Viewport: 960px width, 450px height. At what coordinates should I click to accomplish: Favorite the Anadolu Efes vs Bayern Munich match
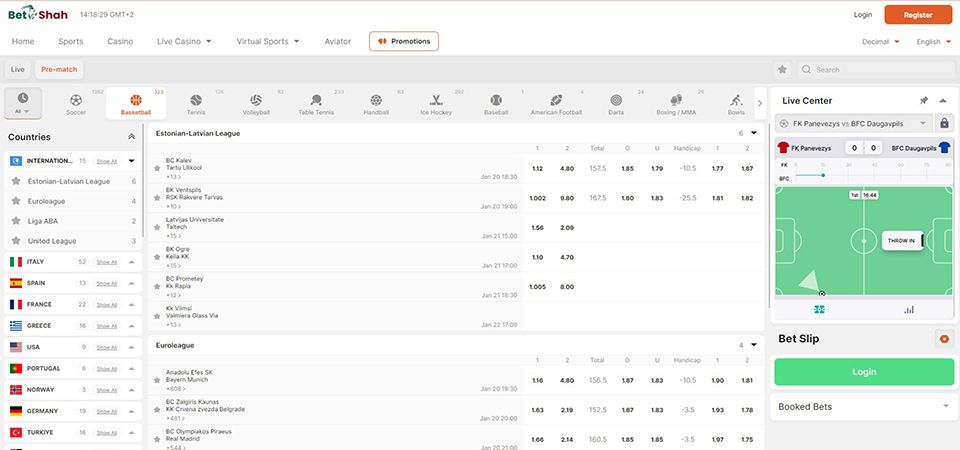coord(157,380)
